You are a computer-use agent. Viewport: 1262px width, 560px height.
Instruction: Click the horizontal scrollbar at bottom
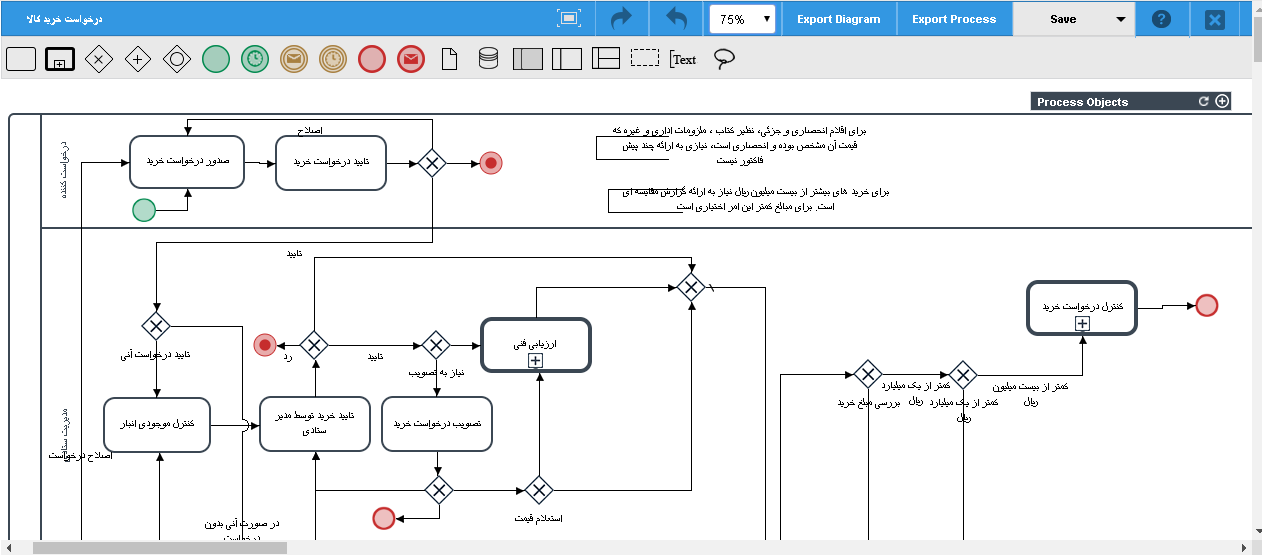160,548
